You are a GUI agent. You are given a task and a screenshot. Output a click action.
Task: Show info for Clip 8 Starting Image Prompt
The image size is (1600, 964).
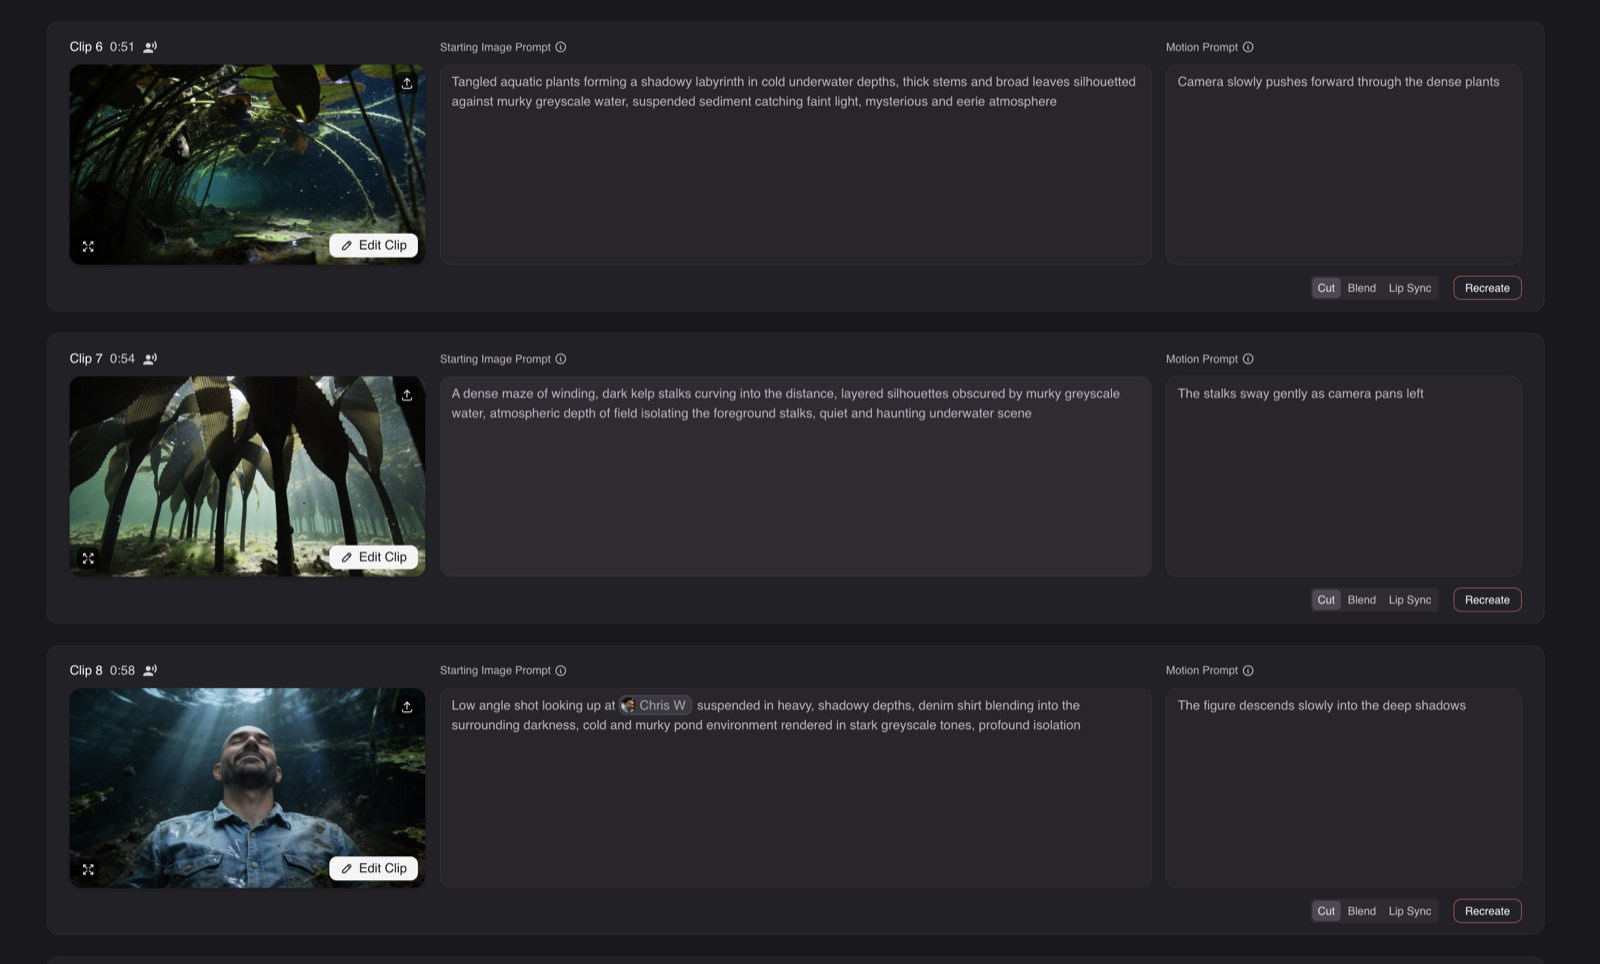tap(561, 670)
